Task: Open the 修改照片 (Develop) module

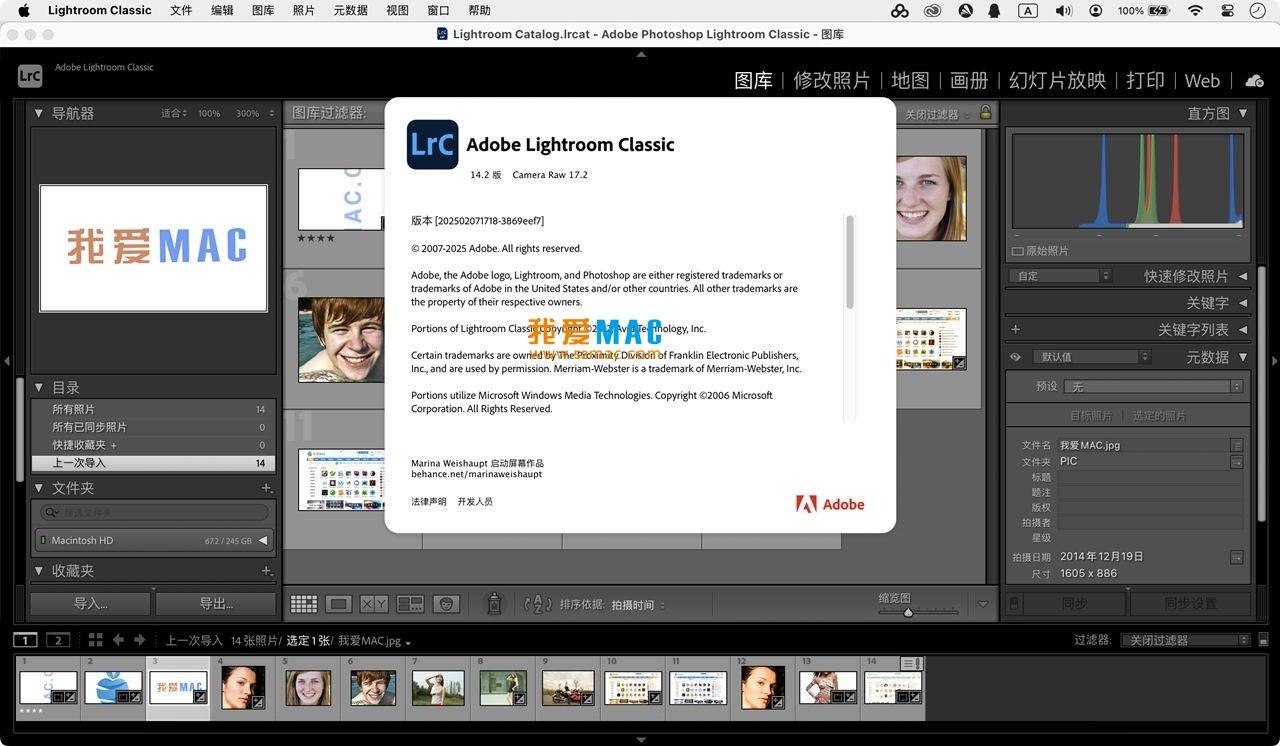Action: (x=831, y=81)
